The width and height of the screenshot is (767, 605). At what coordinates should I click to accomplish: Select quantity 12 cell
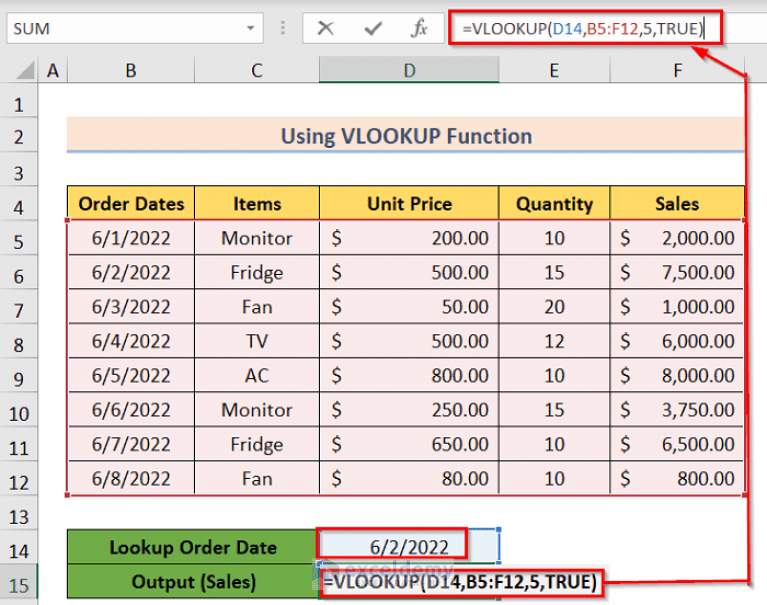554,341
